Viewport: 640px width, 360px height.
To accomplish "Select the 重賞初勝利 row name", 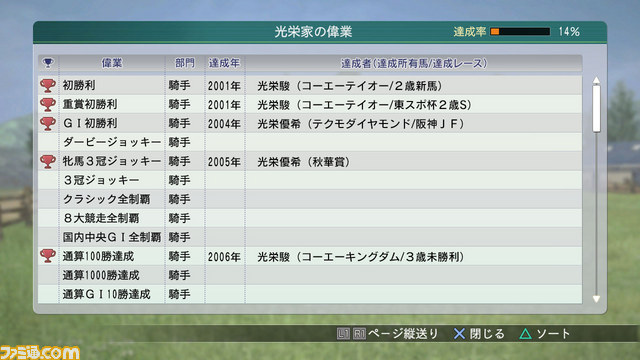I will point(90,104).
